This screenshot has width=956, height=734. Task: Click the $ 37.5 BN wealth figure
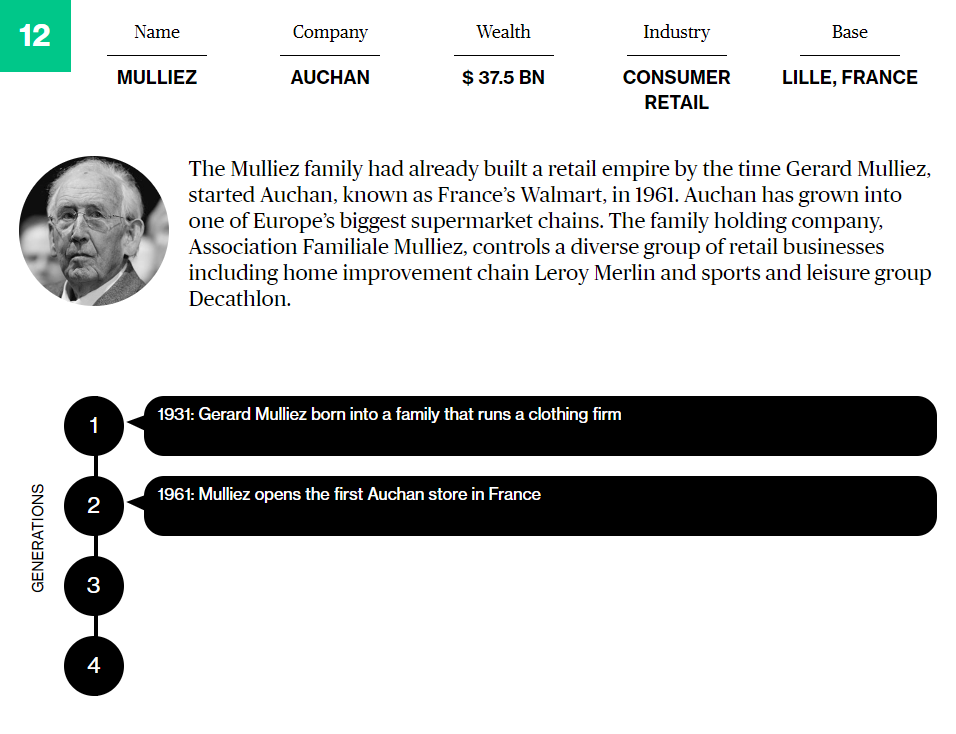tap(503, 77)
